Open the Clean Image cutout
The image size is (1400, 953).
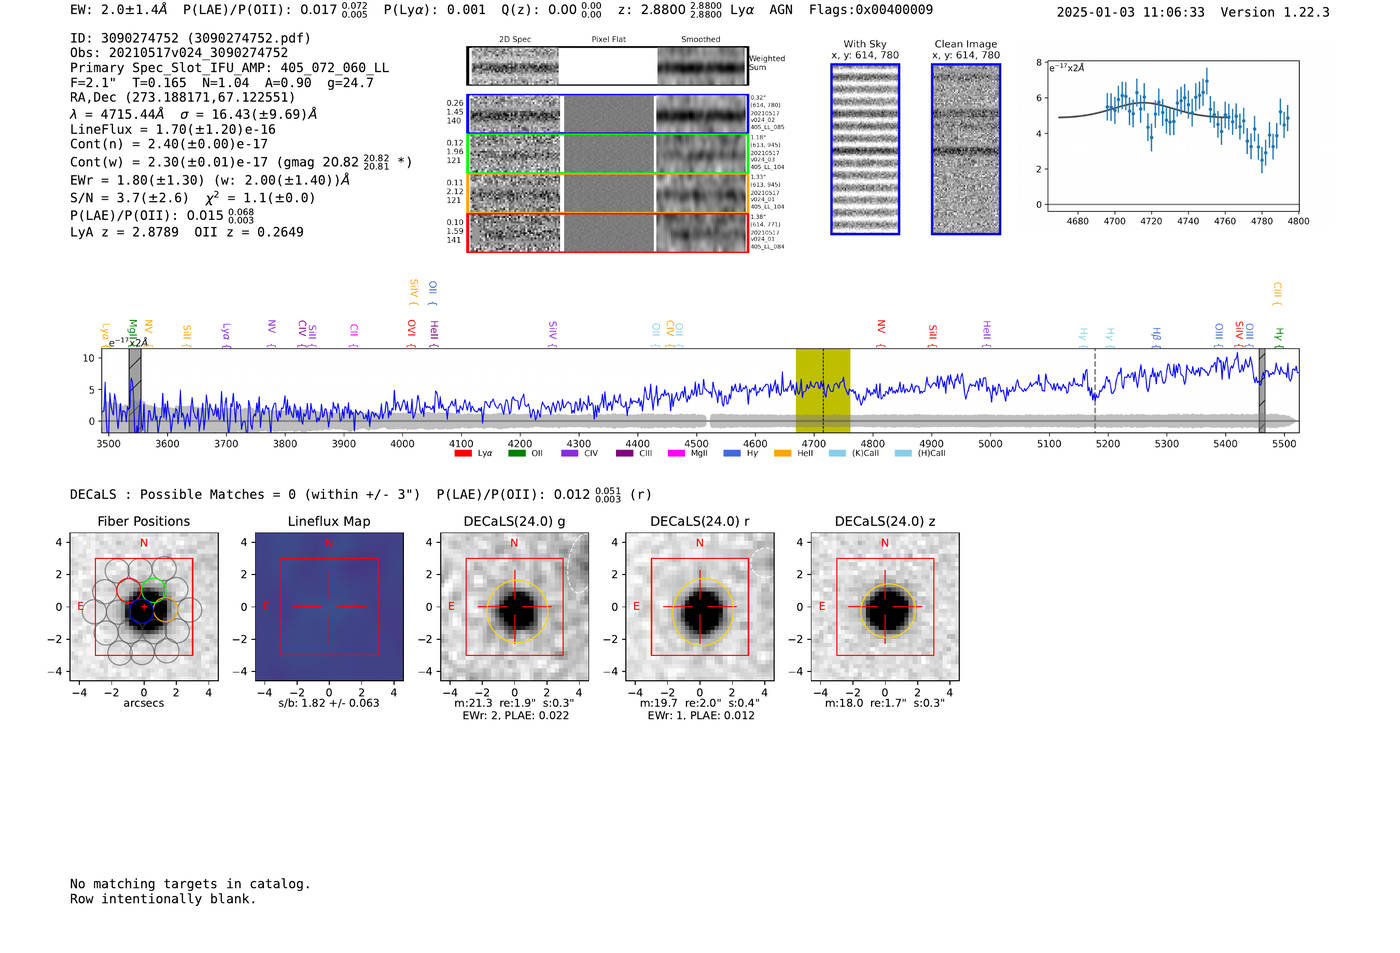point(966,150)
